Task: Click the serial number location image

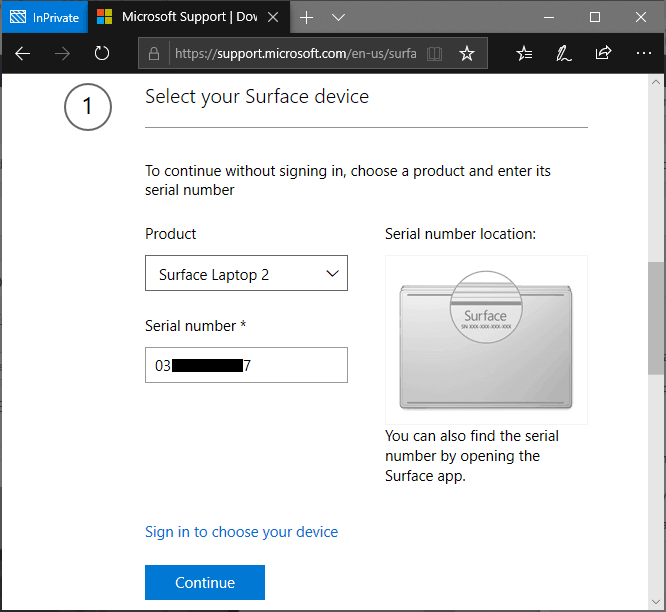Action: click(x=486, y=340)
